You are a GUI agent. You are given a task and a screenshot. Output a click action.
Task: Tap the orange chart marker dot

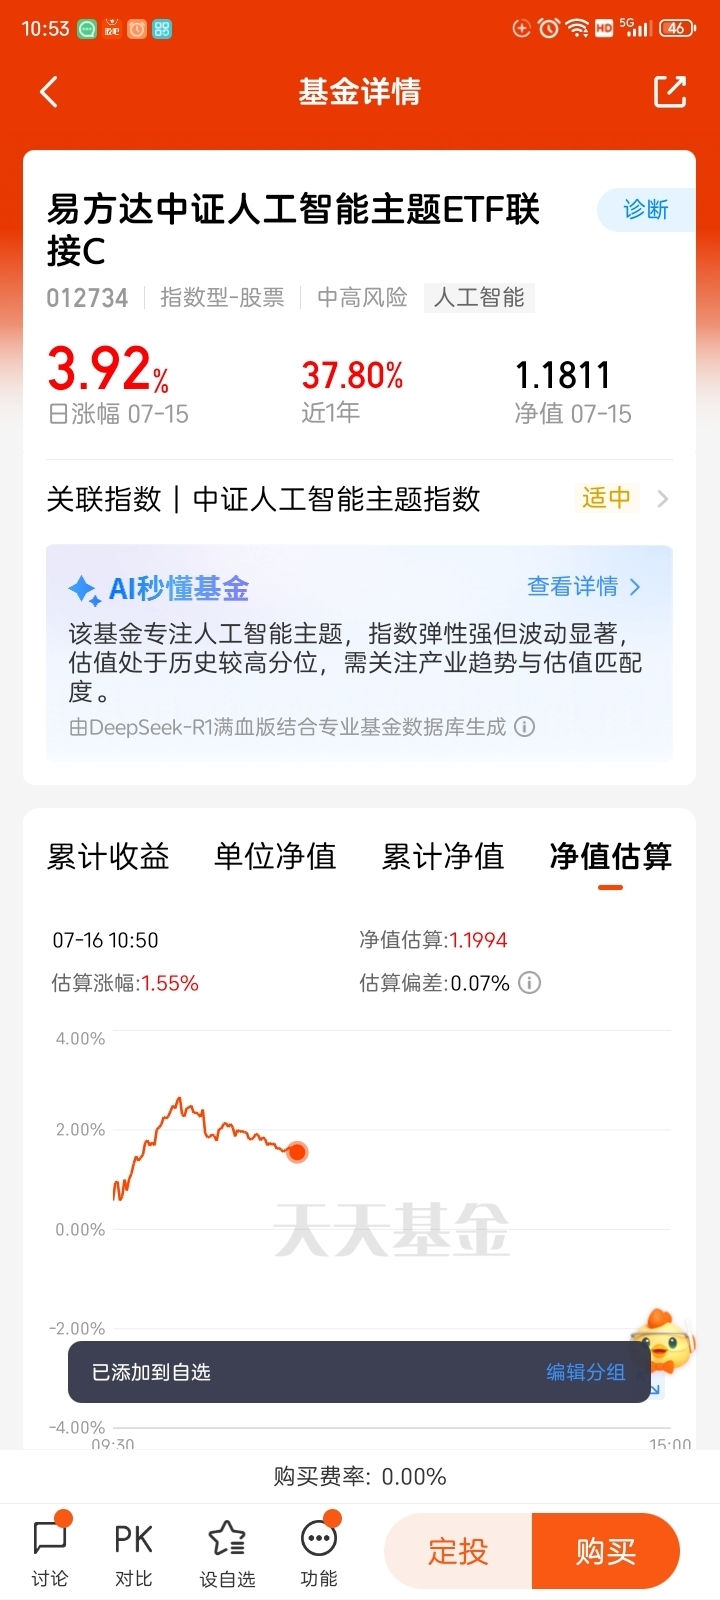pos(297,1152)
